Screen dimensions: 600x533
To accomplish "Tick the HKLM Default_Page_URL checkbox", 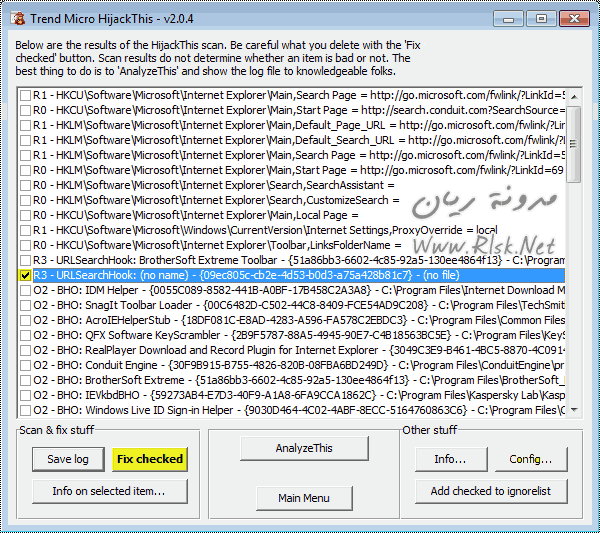I will [25, 125].
